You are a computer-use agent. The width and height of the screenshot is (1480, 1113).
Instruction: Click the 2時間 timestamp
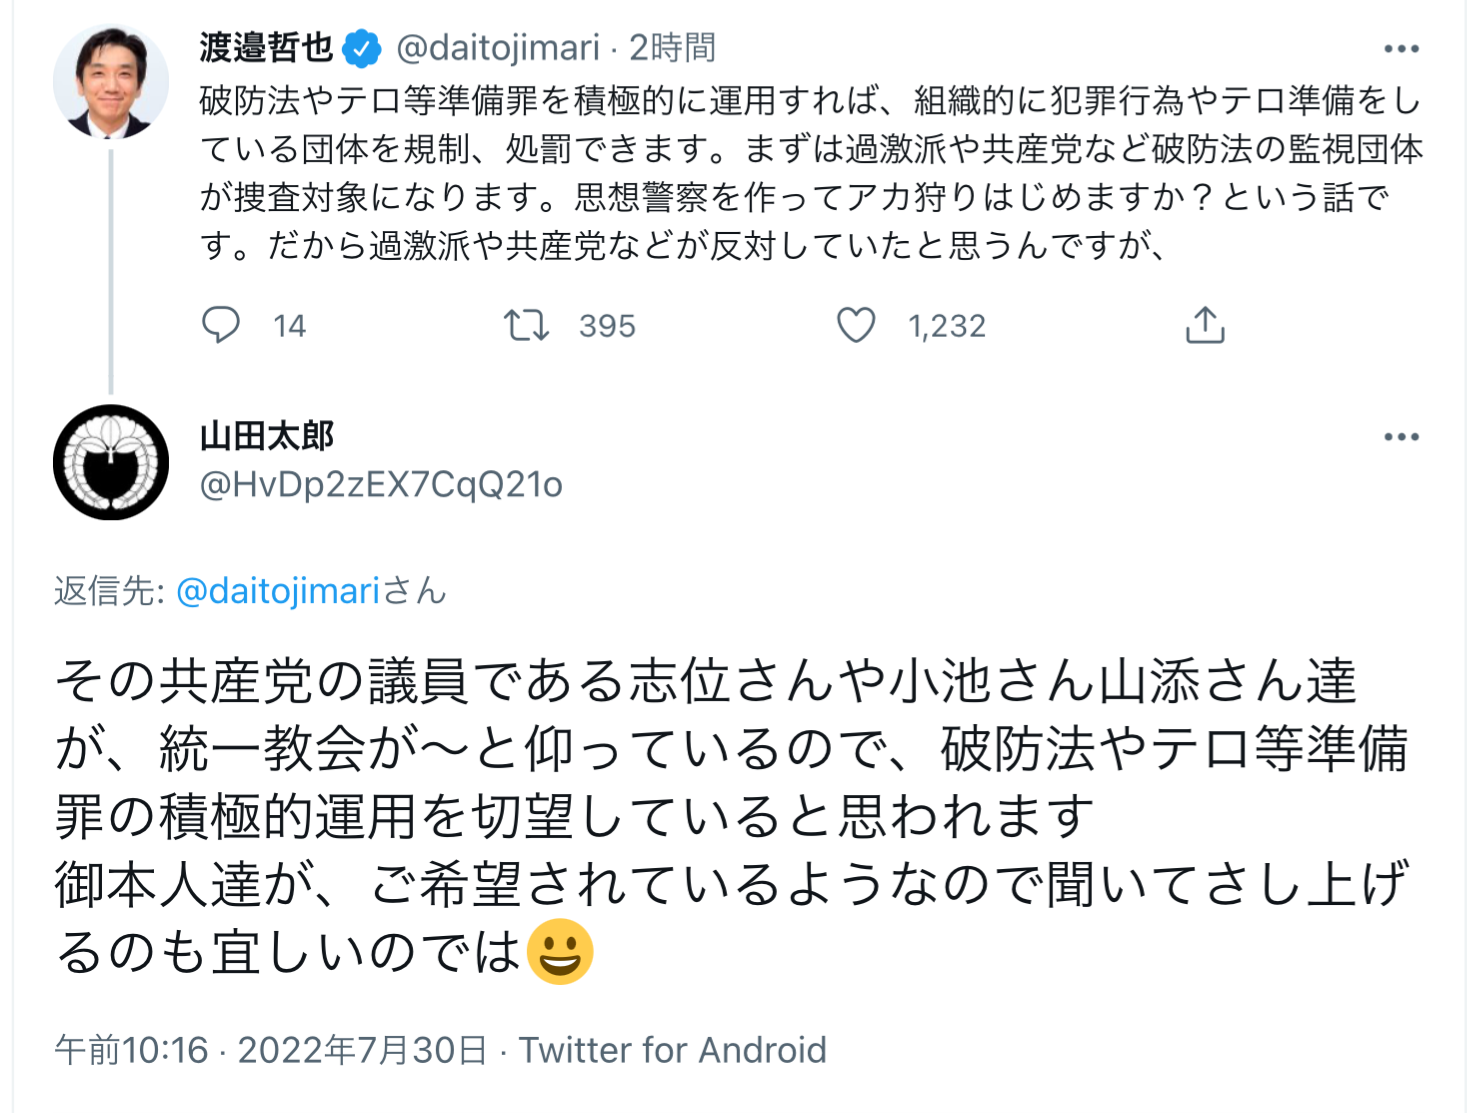[x=672, y=47]
